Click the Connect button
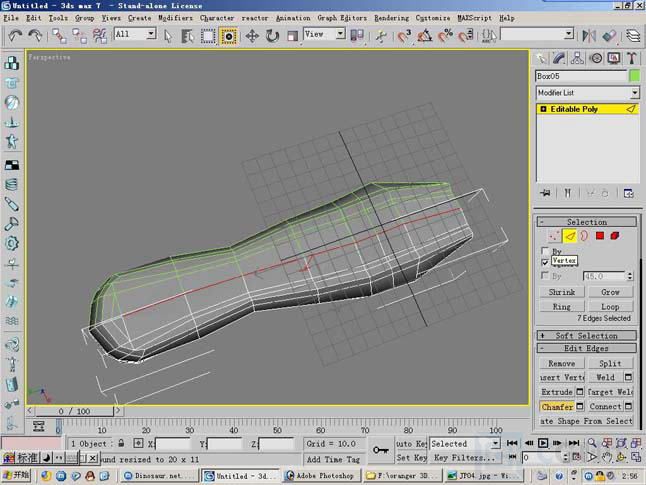The width and height of the screenshot is (646, 485). tap(605, 406)
